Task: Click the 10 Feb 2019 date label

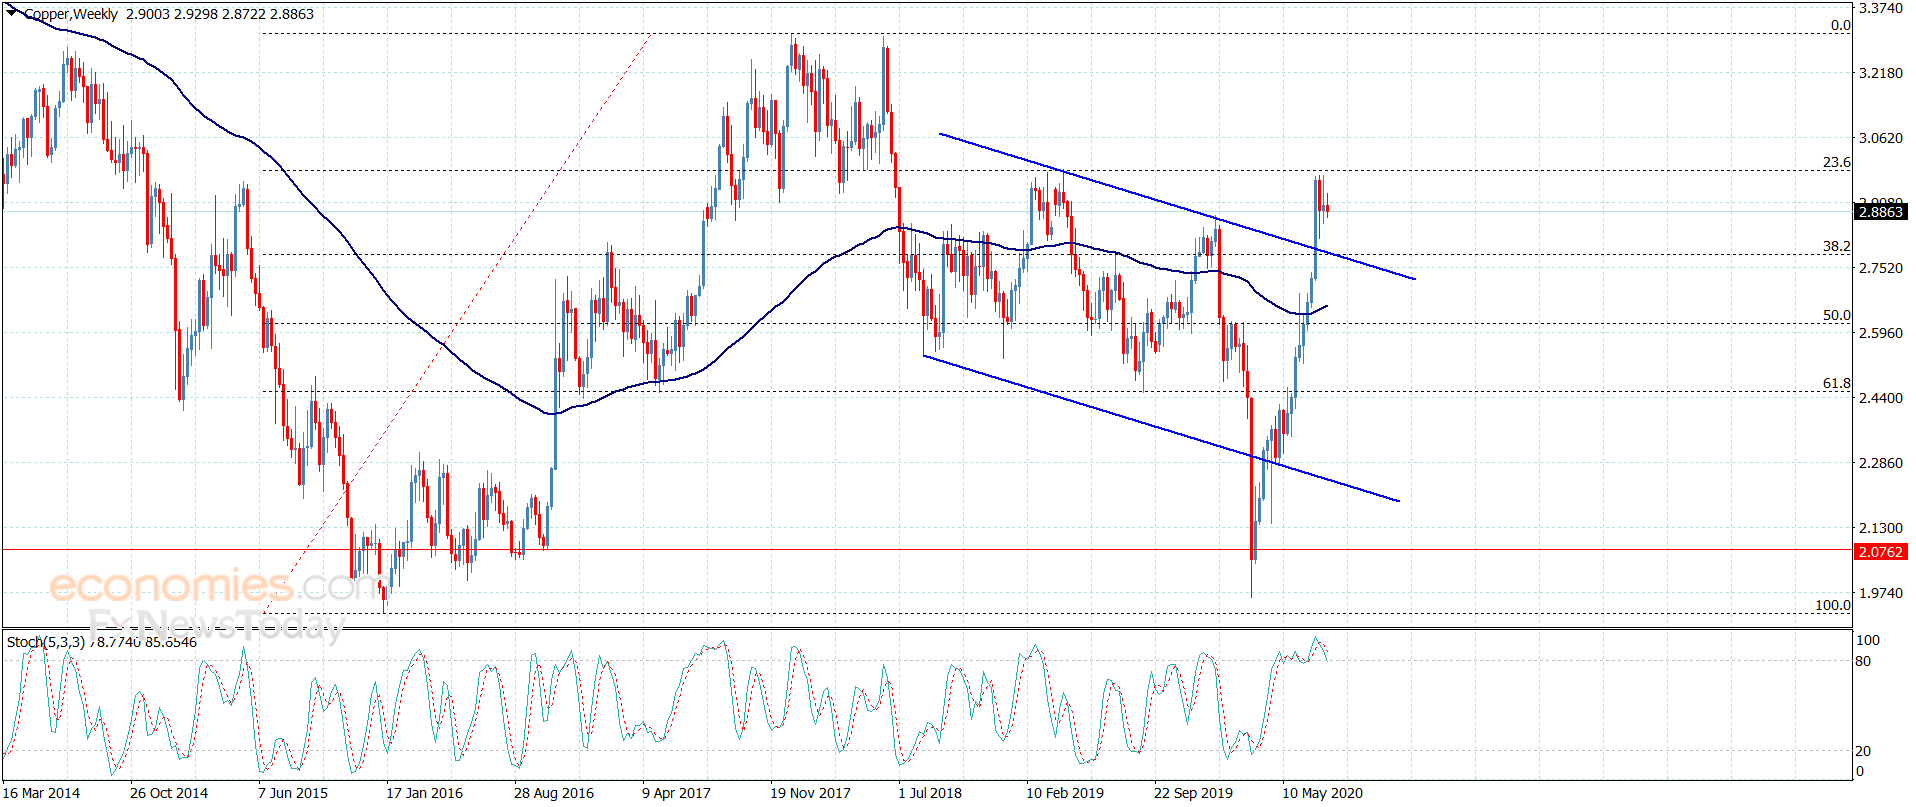Action: [x=1065, y=793]
